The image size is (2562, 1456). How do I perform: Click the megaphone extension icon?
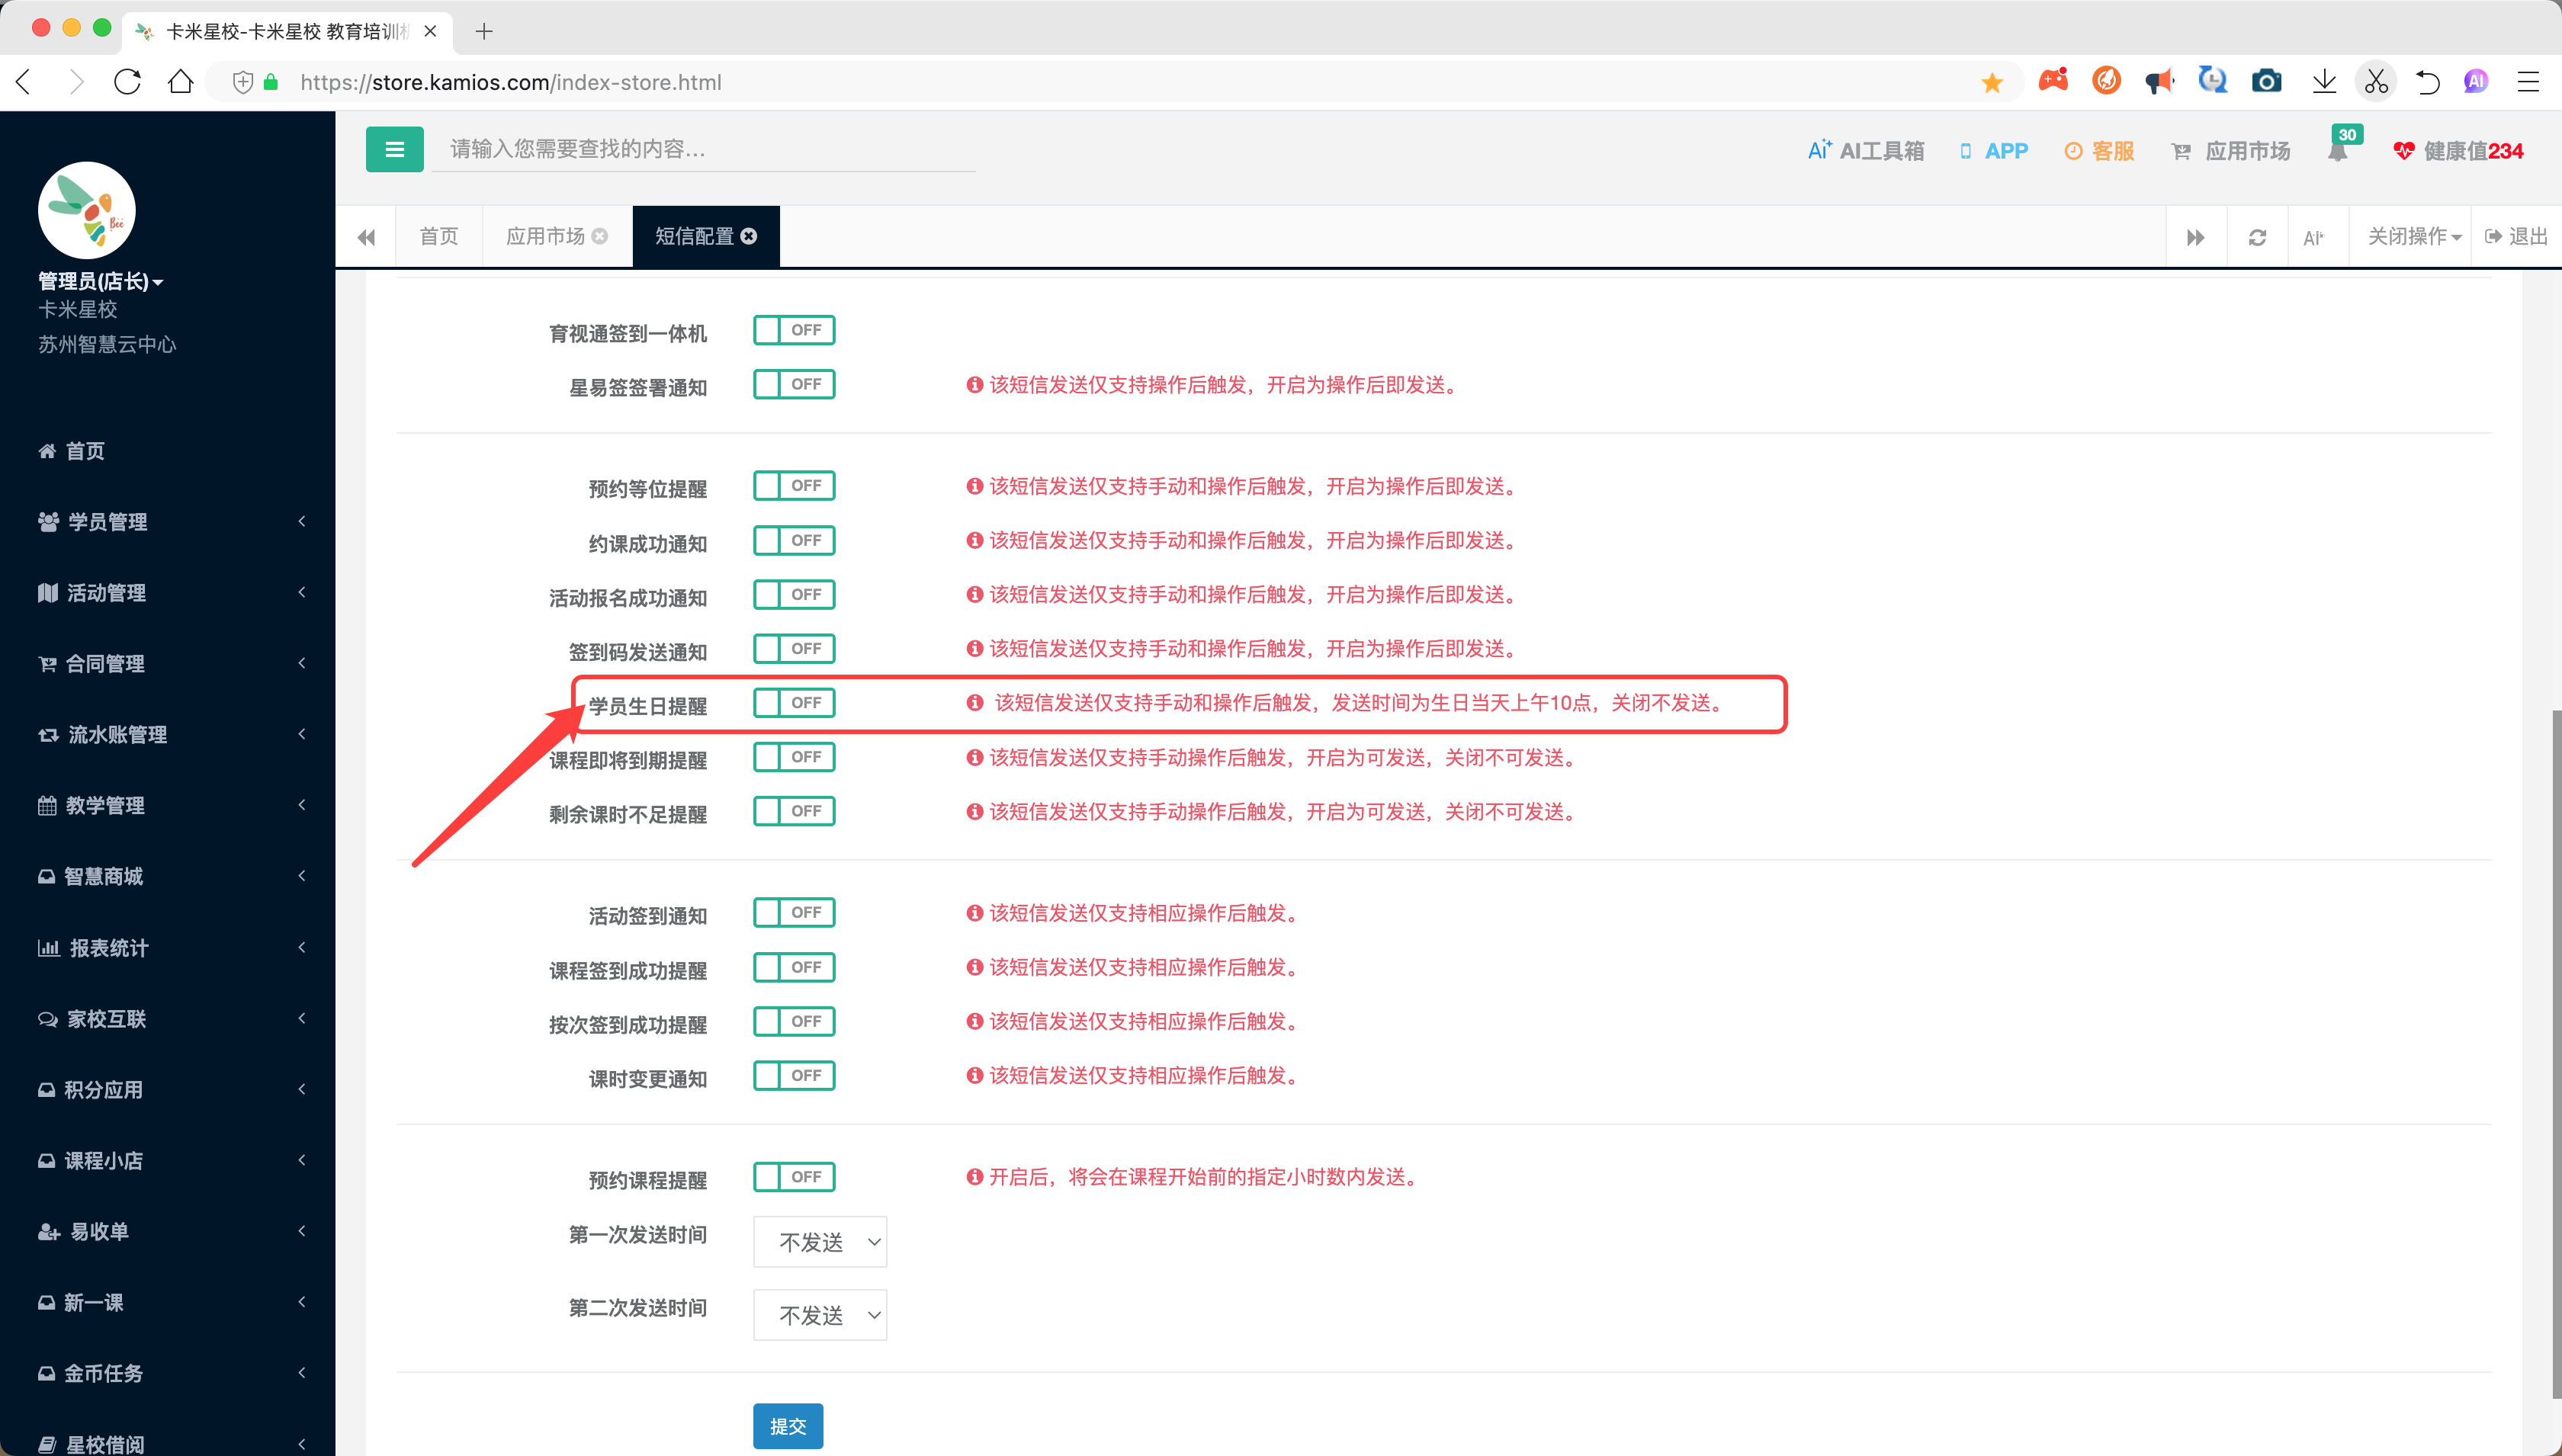[x=2160, y=82]
